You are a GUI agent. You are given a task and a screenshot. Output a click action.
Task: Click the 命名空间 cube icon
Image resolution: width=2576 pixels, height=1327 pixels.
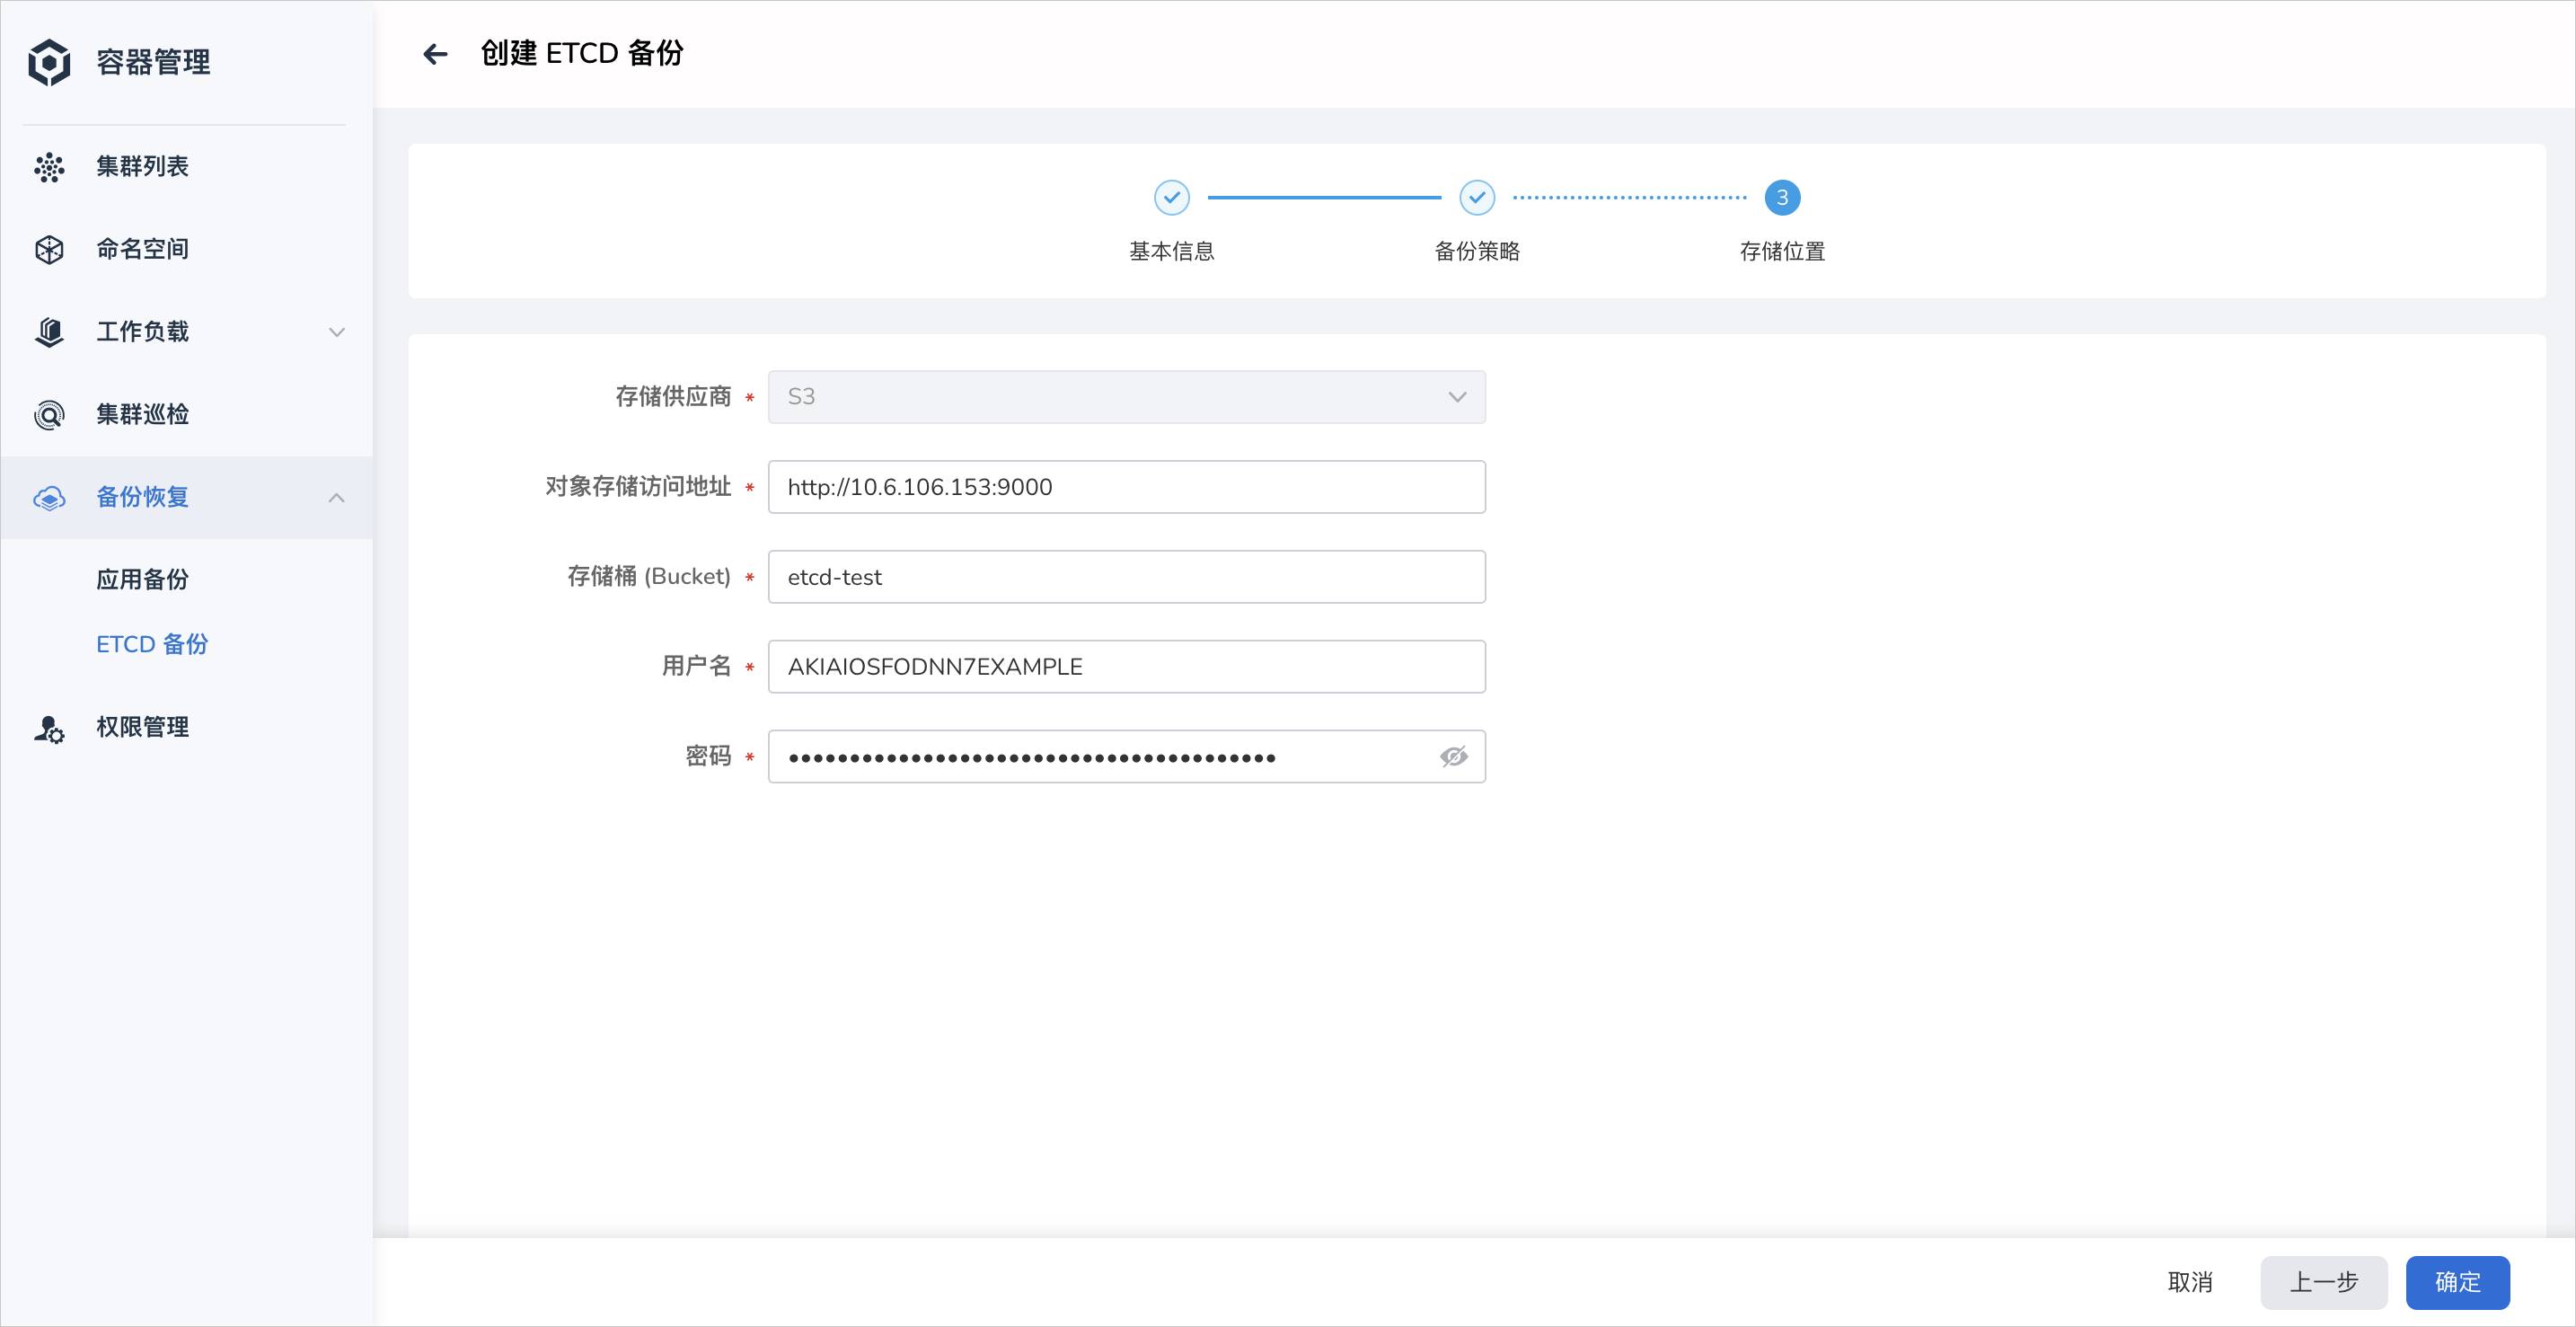(49, 250)
